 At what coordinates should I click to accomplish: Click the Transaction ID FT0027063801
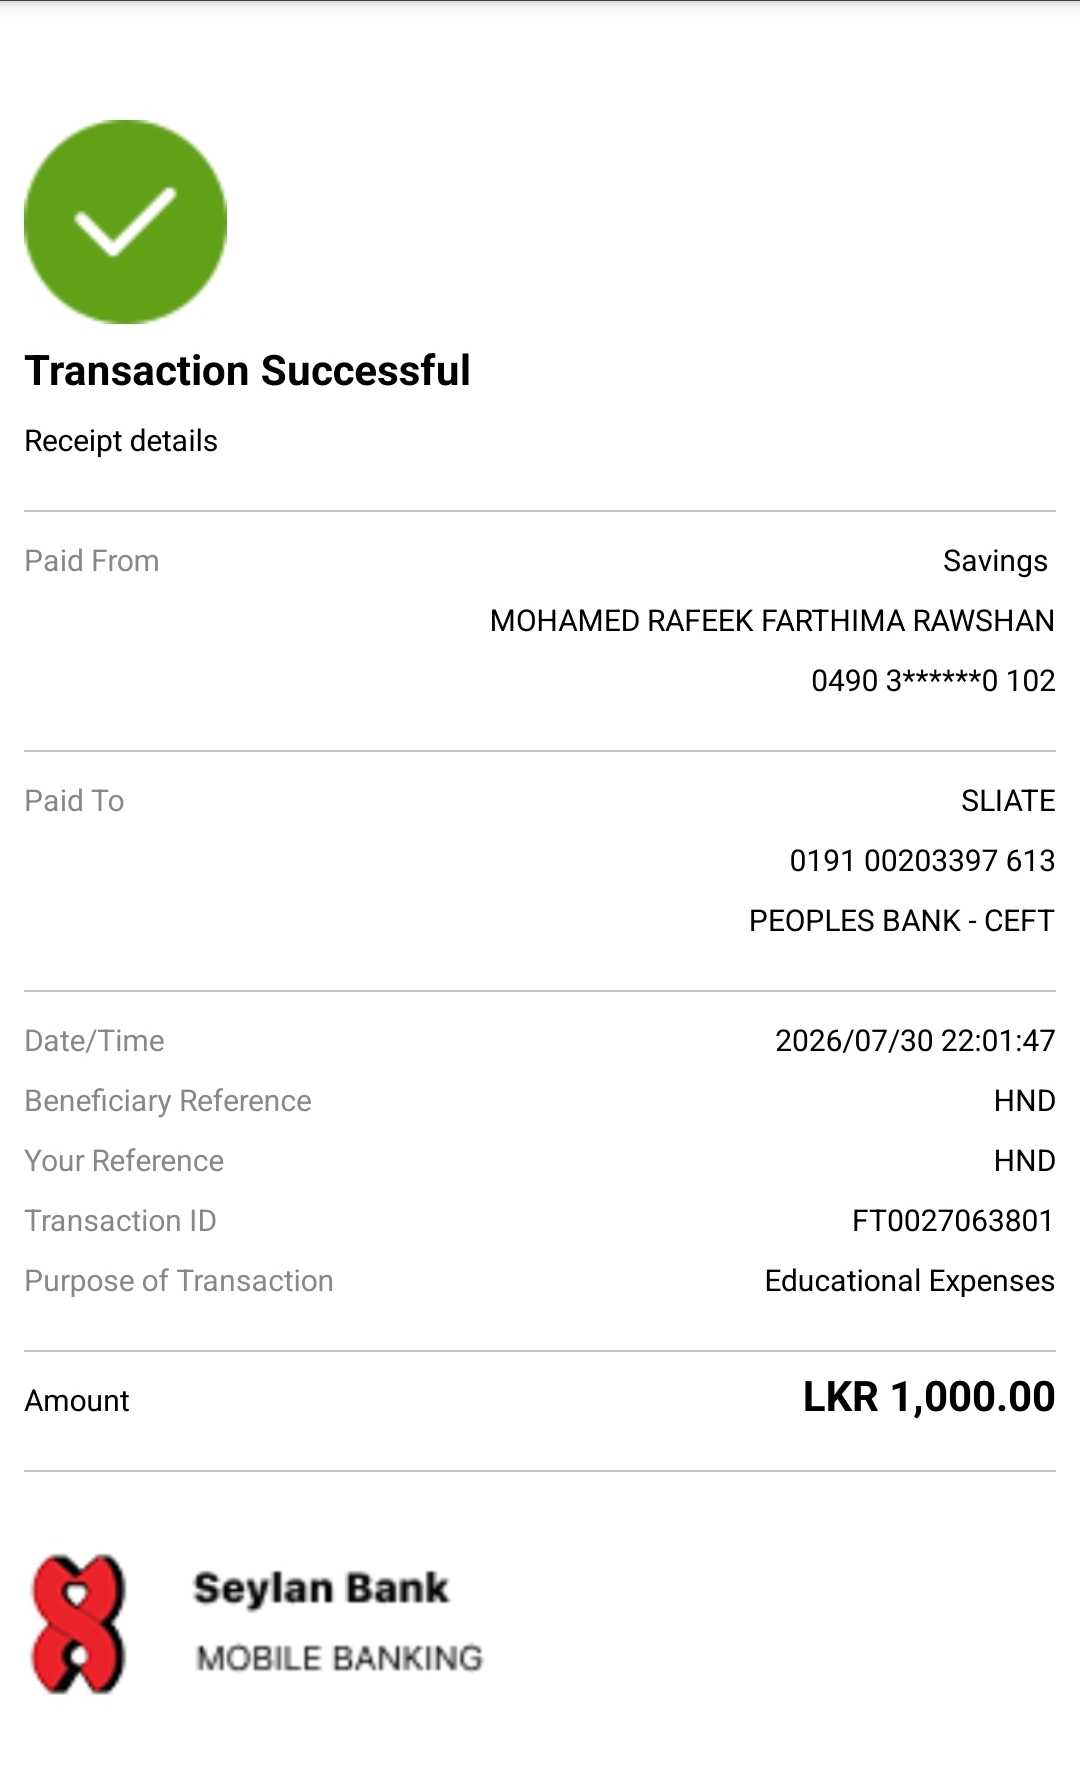point(953,1221)
